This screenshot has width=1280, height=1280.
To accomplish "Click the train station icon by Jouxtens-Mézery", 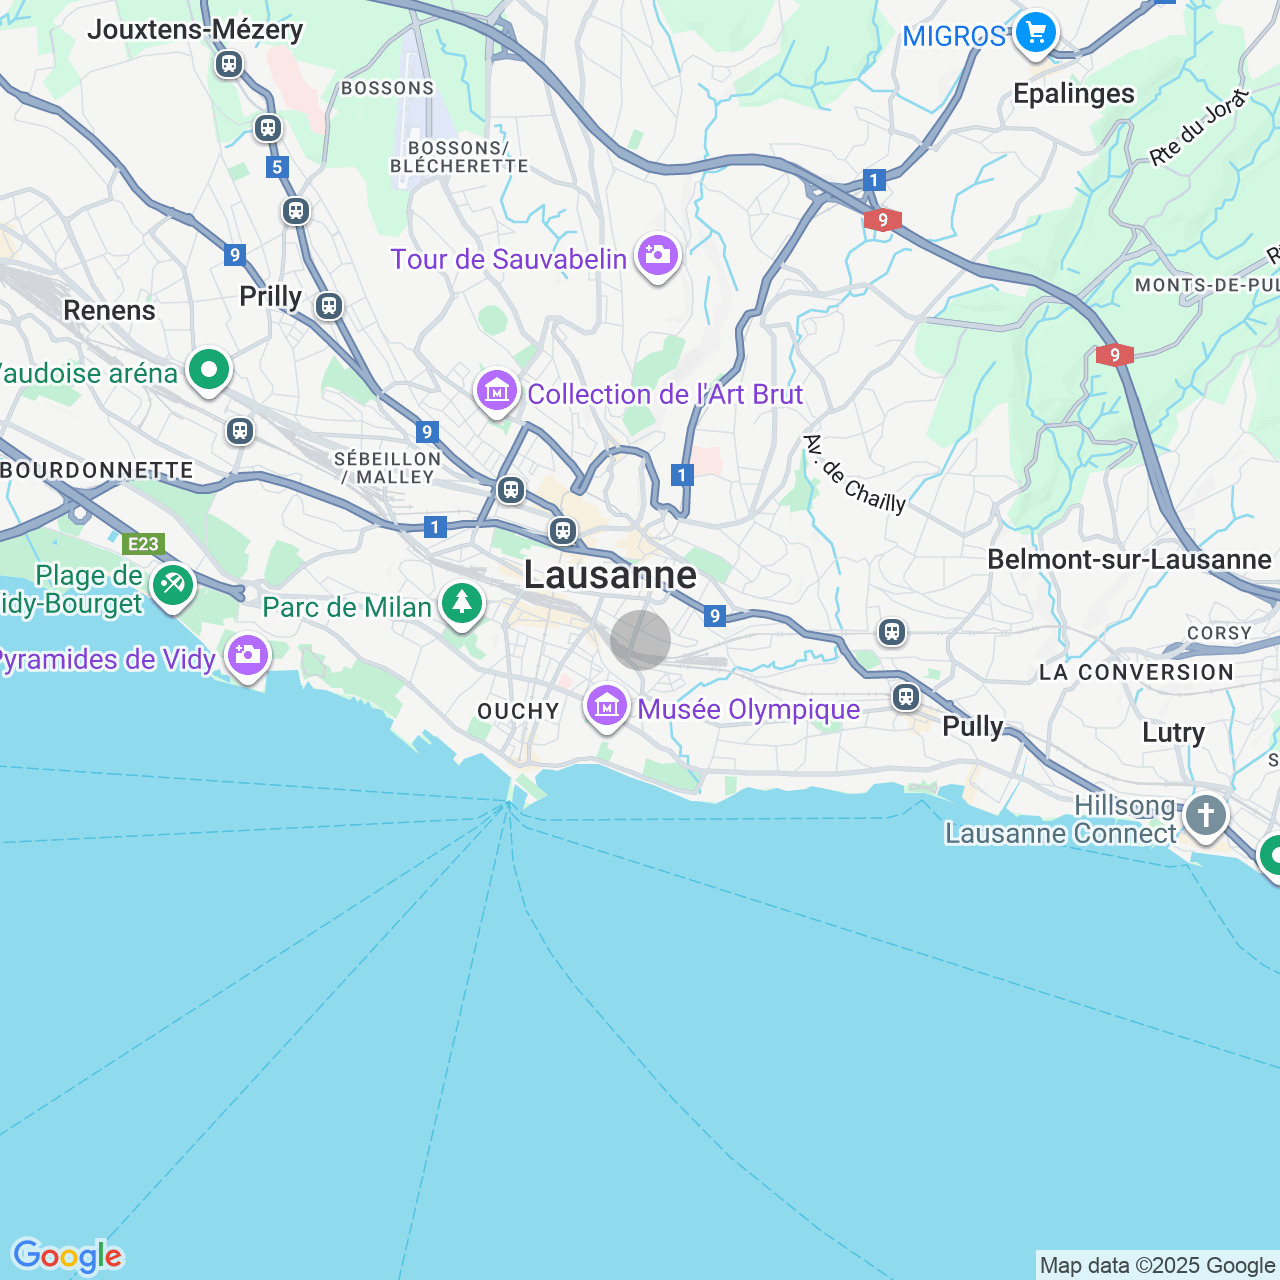I will [229, 65].
